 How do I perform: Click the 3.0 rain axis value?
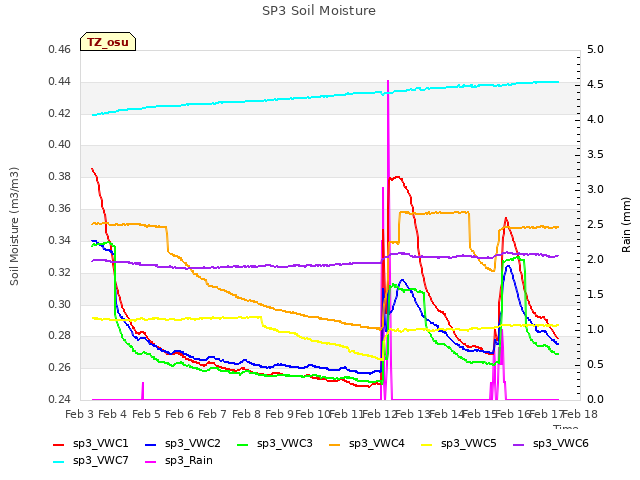[596, 190]
